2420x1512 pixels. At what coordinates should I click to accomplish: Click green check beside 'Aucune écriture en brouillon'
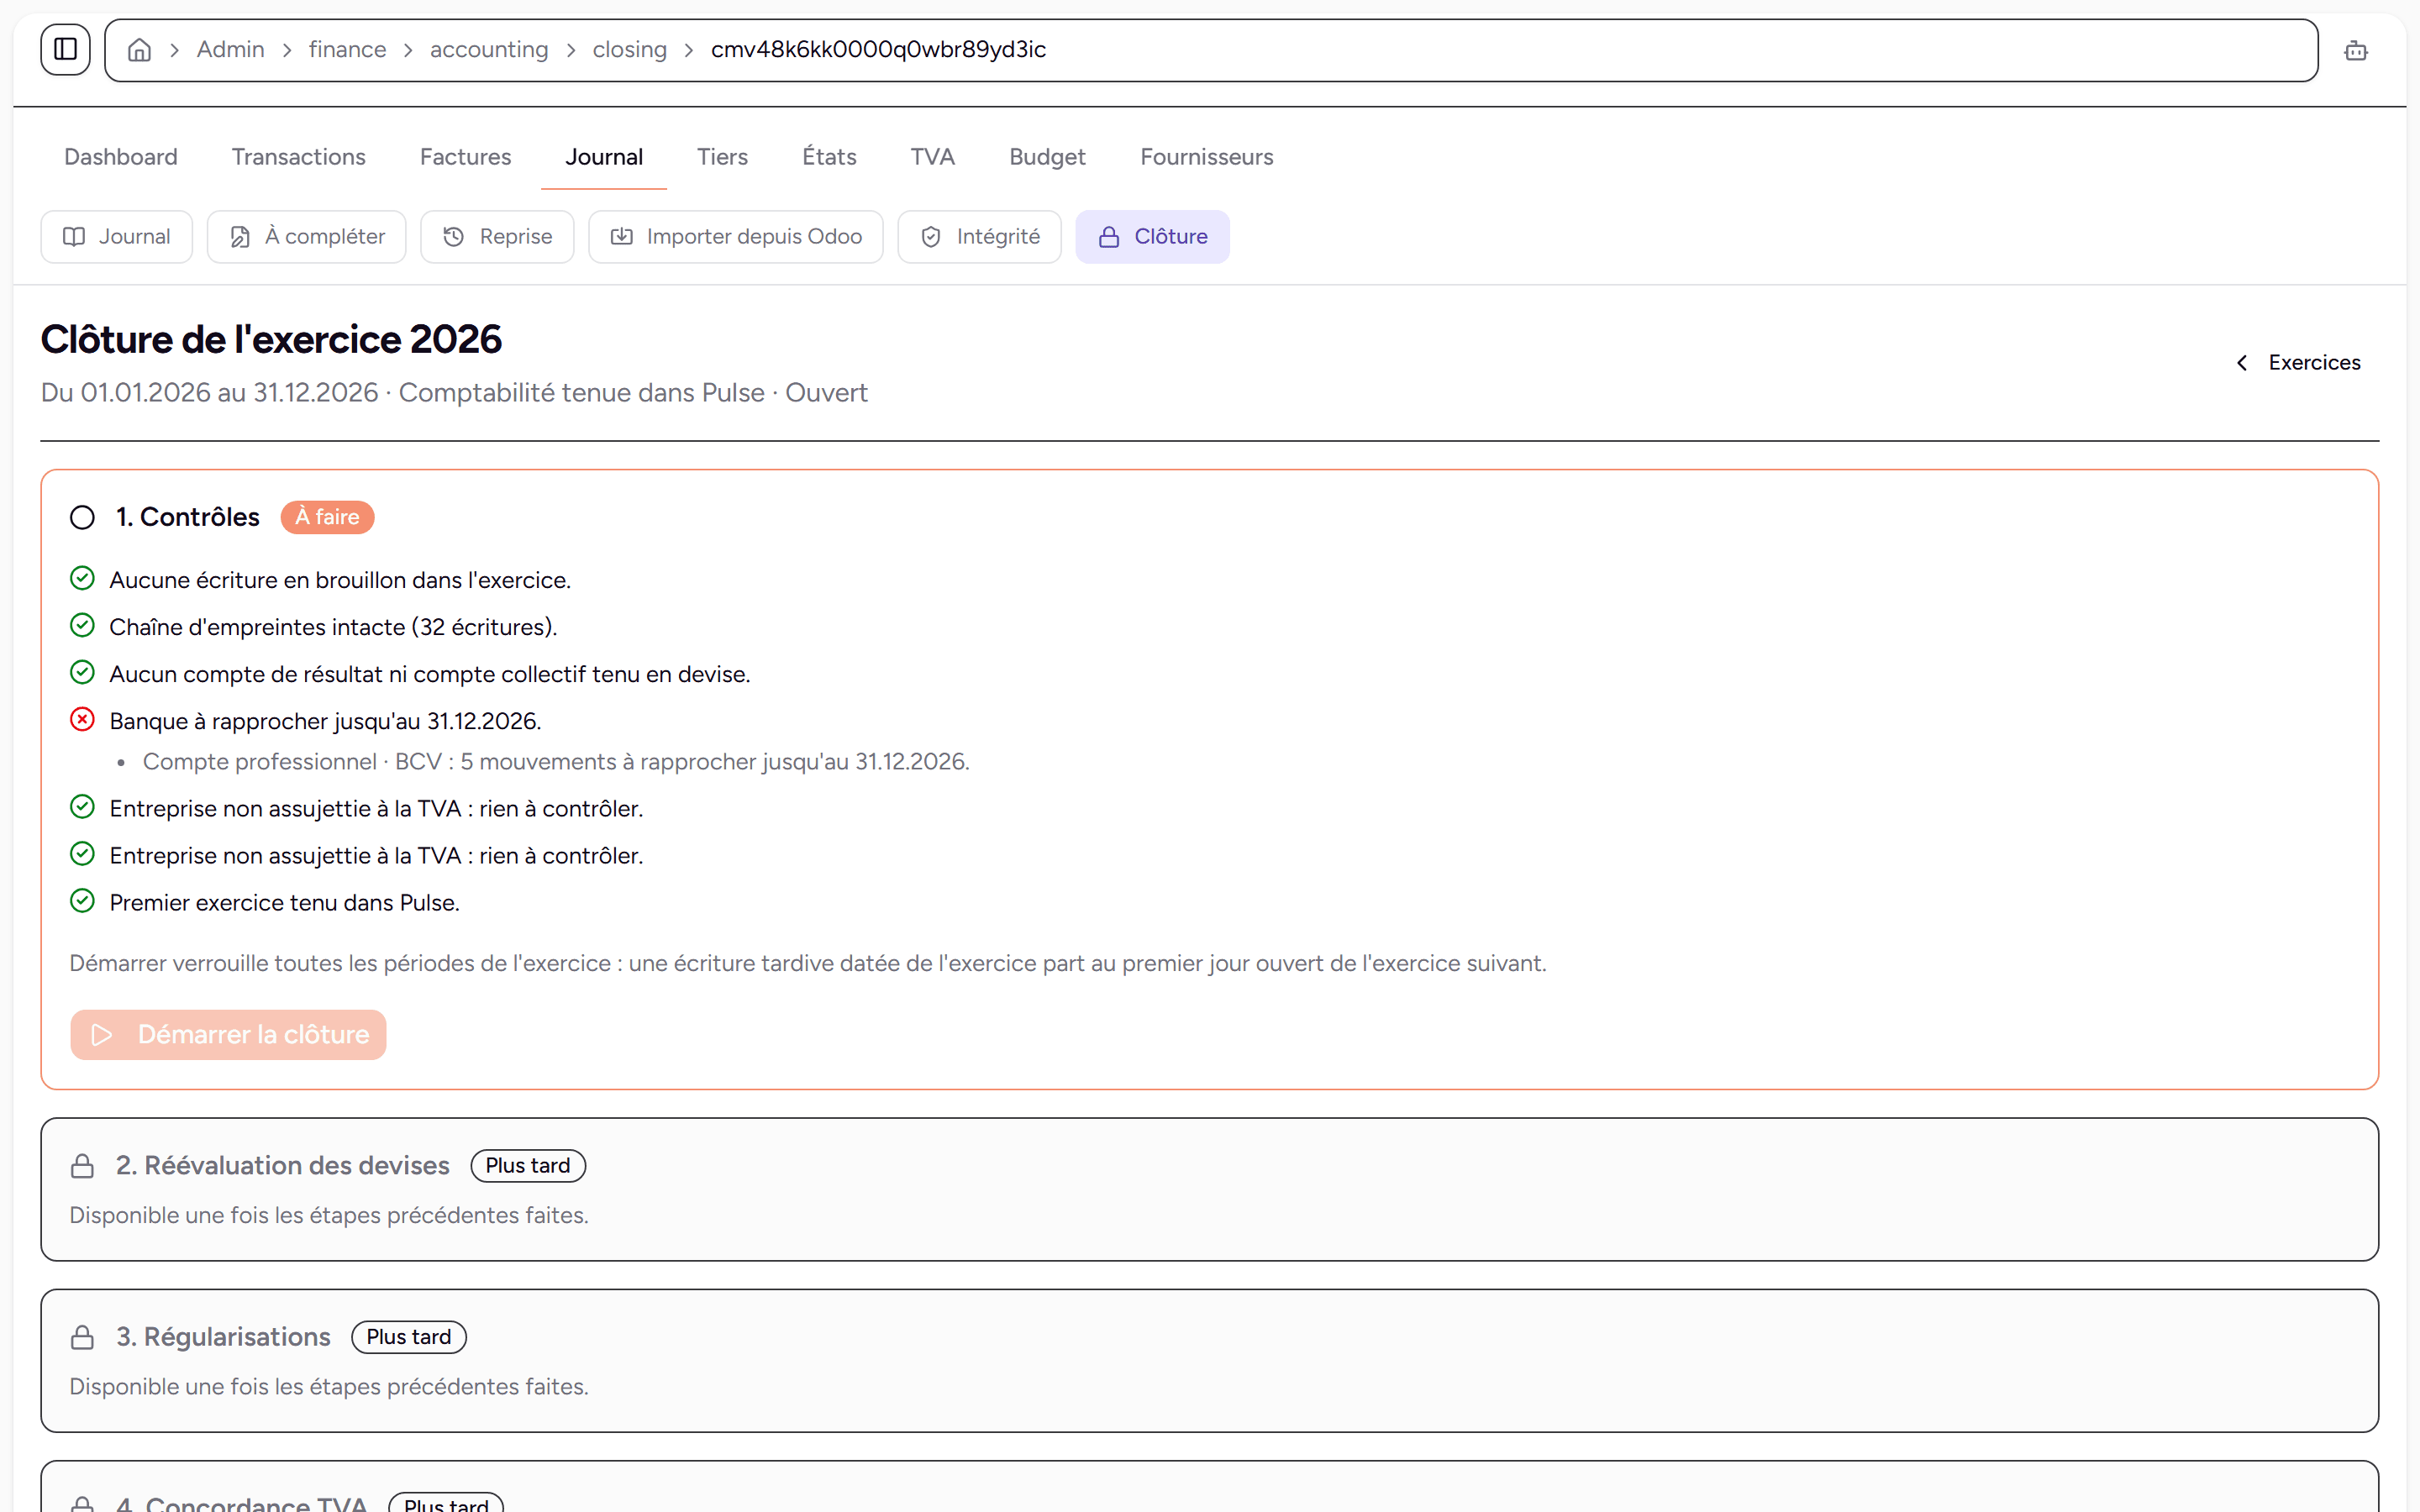82,579
